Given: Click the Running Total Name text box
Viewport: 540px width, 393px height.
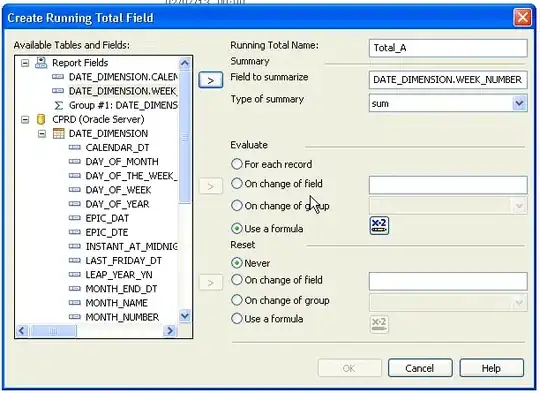Looking at the screenshot, I should pos(448,48).
